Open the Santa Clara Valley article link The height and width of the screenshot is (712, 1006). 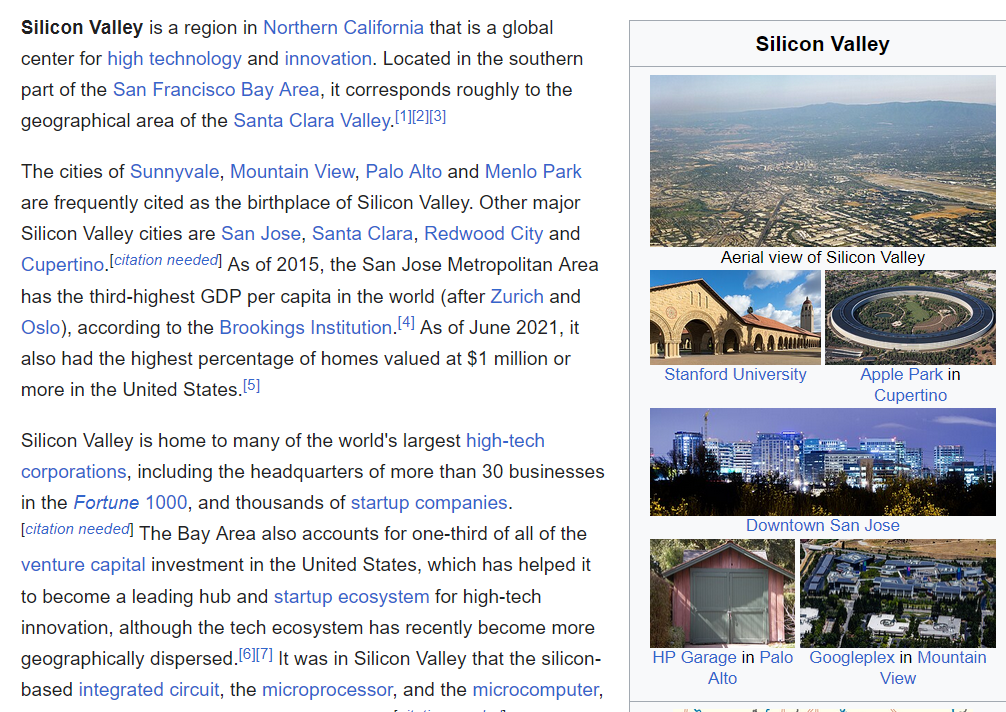click(311, 121)
